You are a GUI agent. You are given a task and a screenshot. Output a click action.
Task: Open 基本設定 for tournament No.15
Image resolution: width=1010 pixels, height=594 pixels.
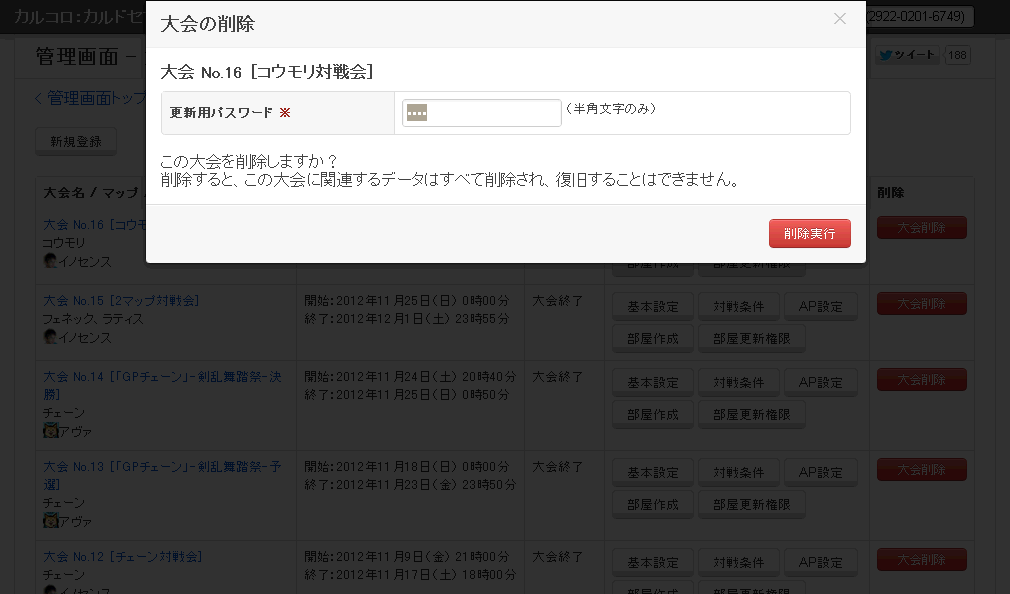pos(652,307)
